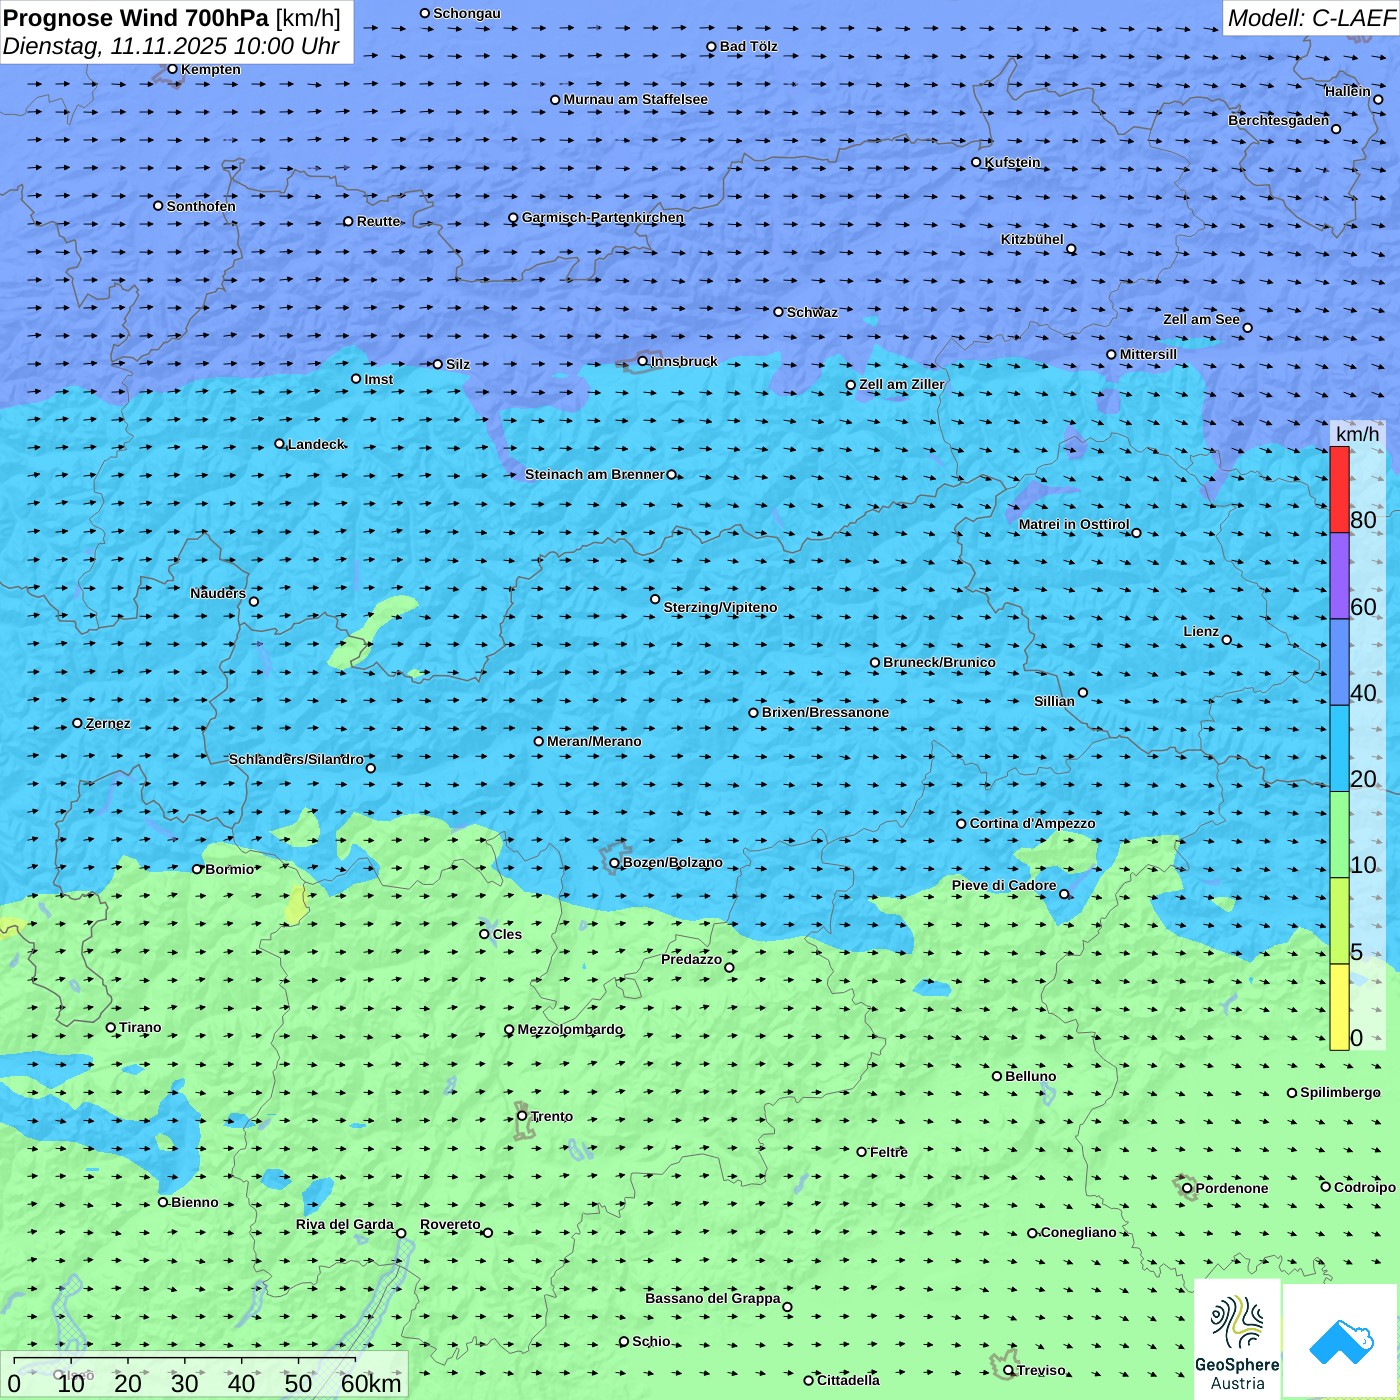
Task: Click the 'Brixen/Bressanone' label
Action: [x=825, y=712]
